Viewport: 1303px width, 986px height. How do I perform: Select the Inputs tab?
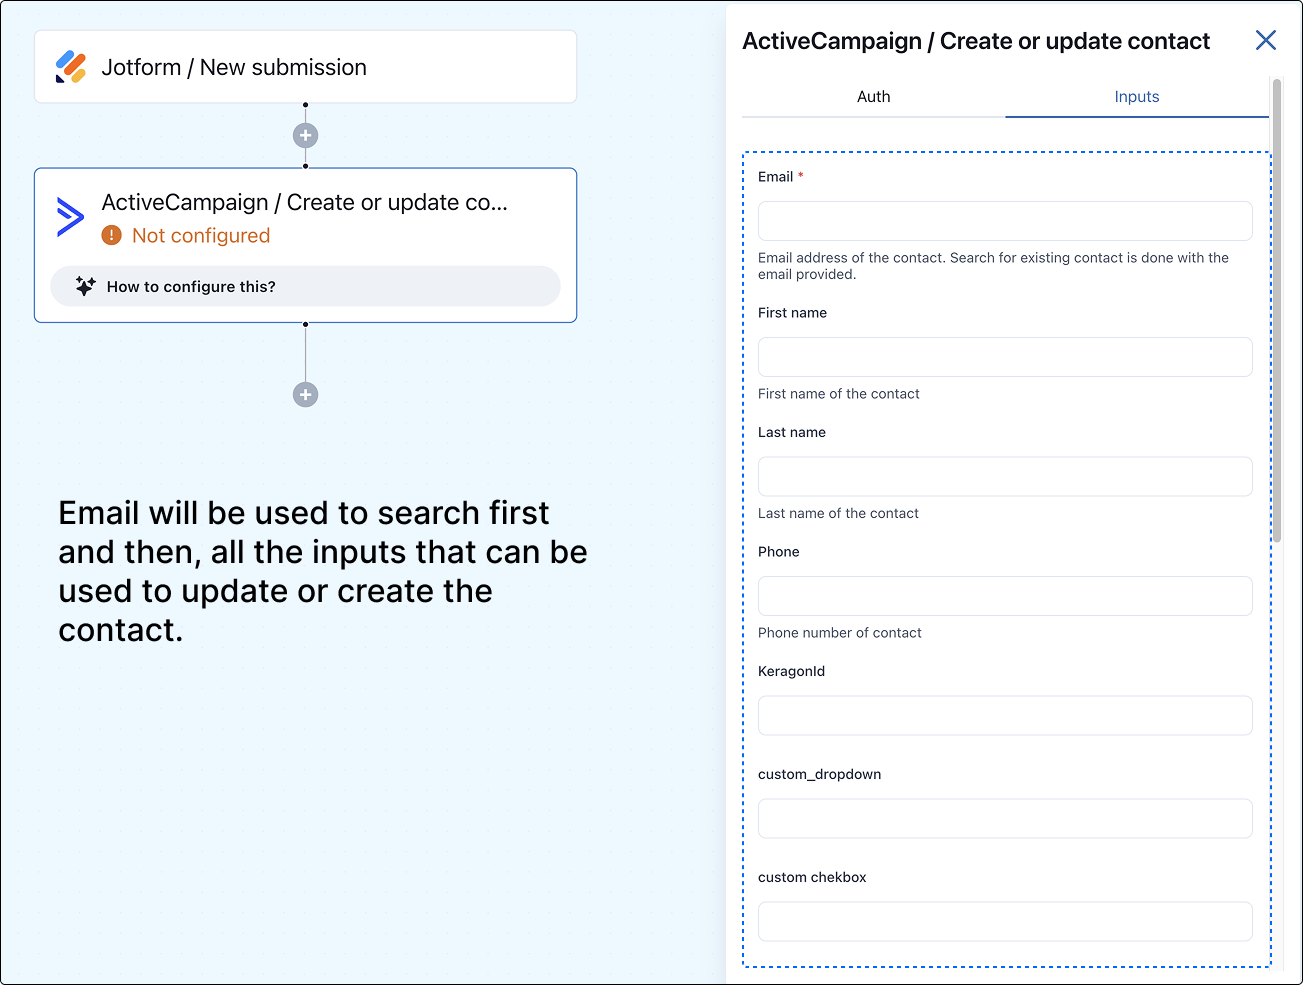1137,97
